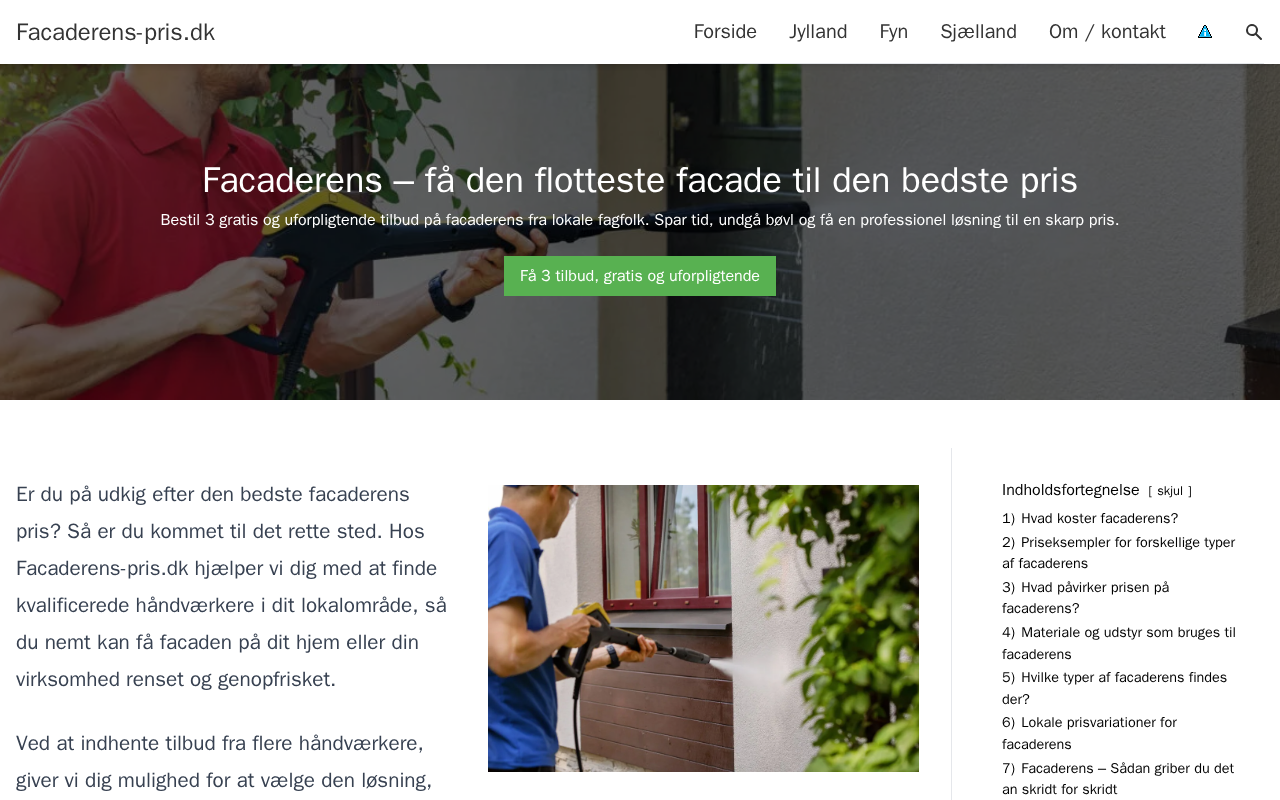Click the pressure washing window image
1280x800 pixels.
pyautogui.click(x=703, y=628)
